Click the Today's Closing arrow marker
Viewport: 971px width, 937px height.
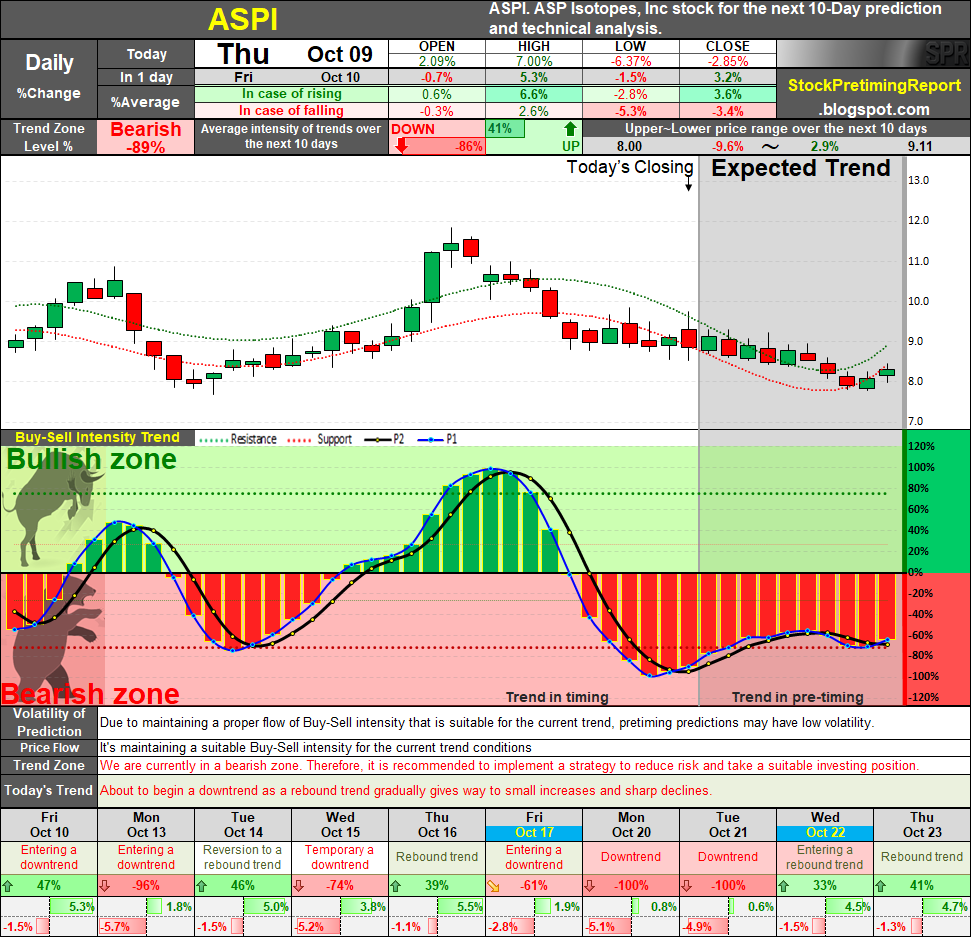688,185
